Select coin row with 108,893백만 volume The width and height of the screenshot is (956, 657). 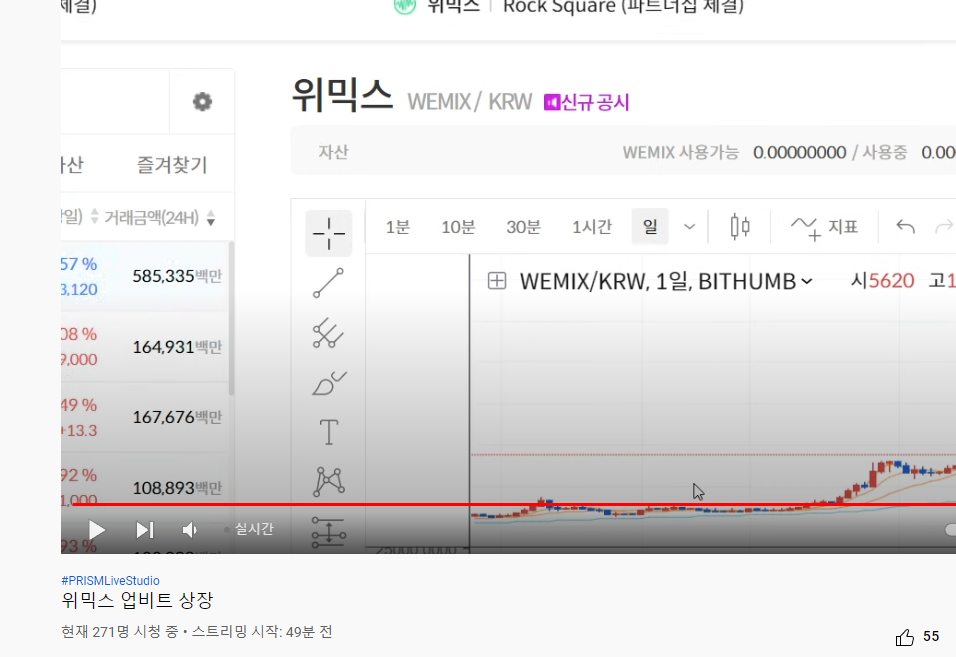(148, 488)
